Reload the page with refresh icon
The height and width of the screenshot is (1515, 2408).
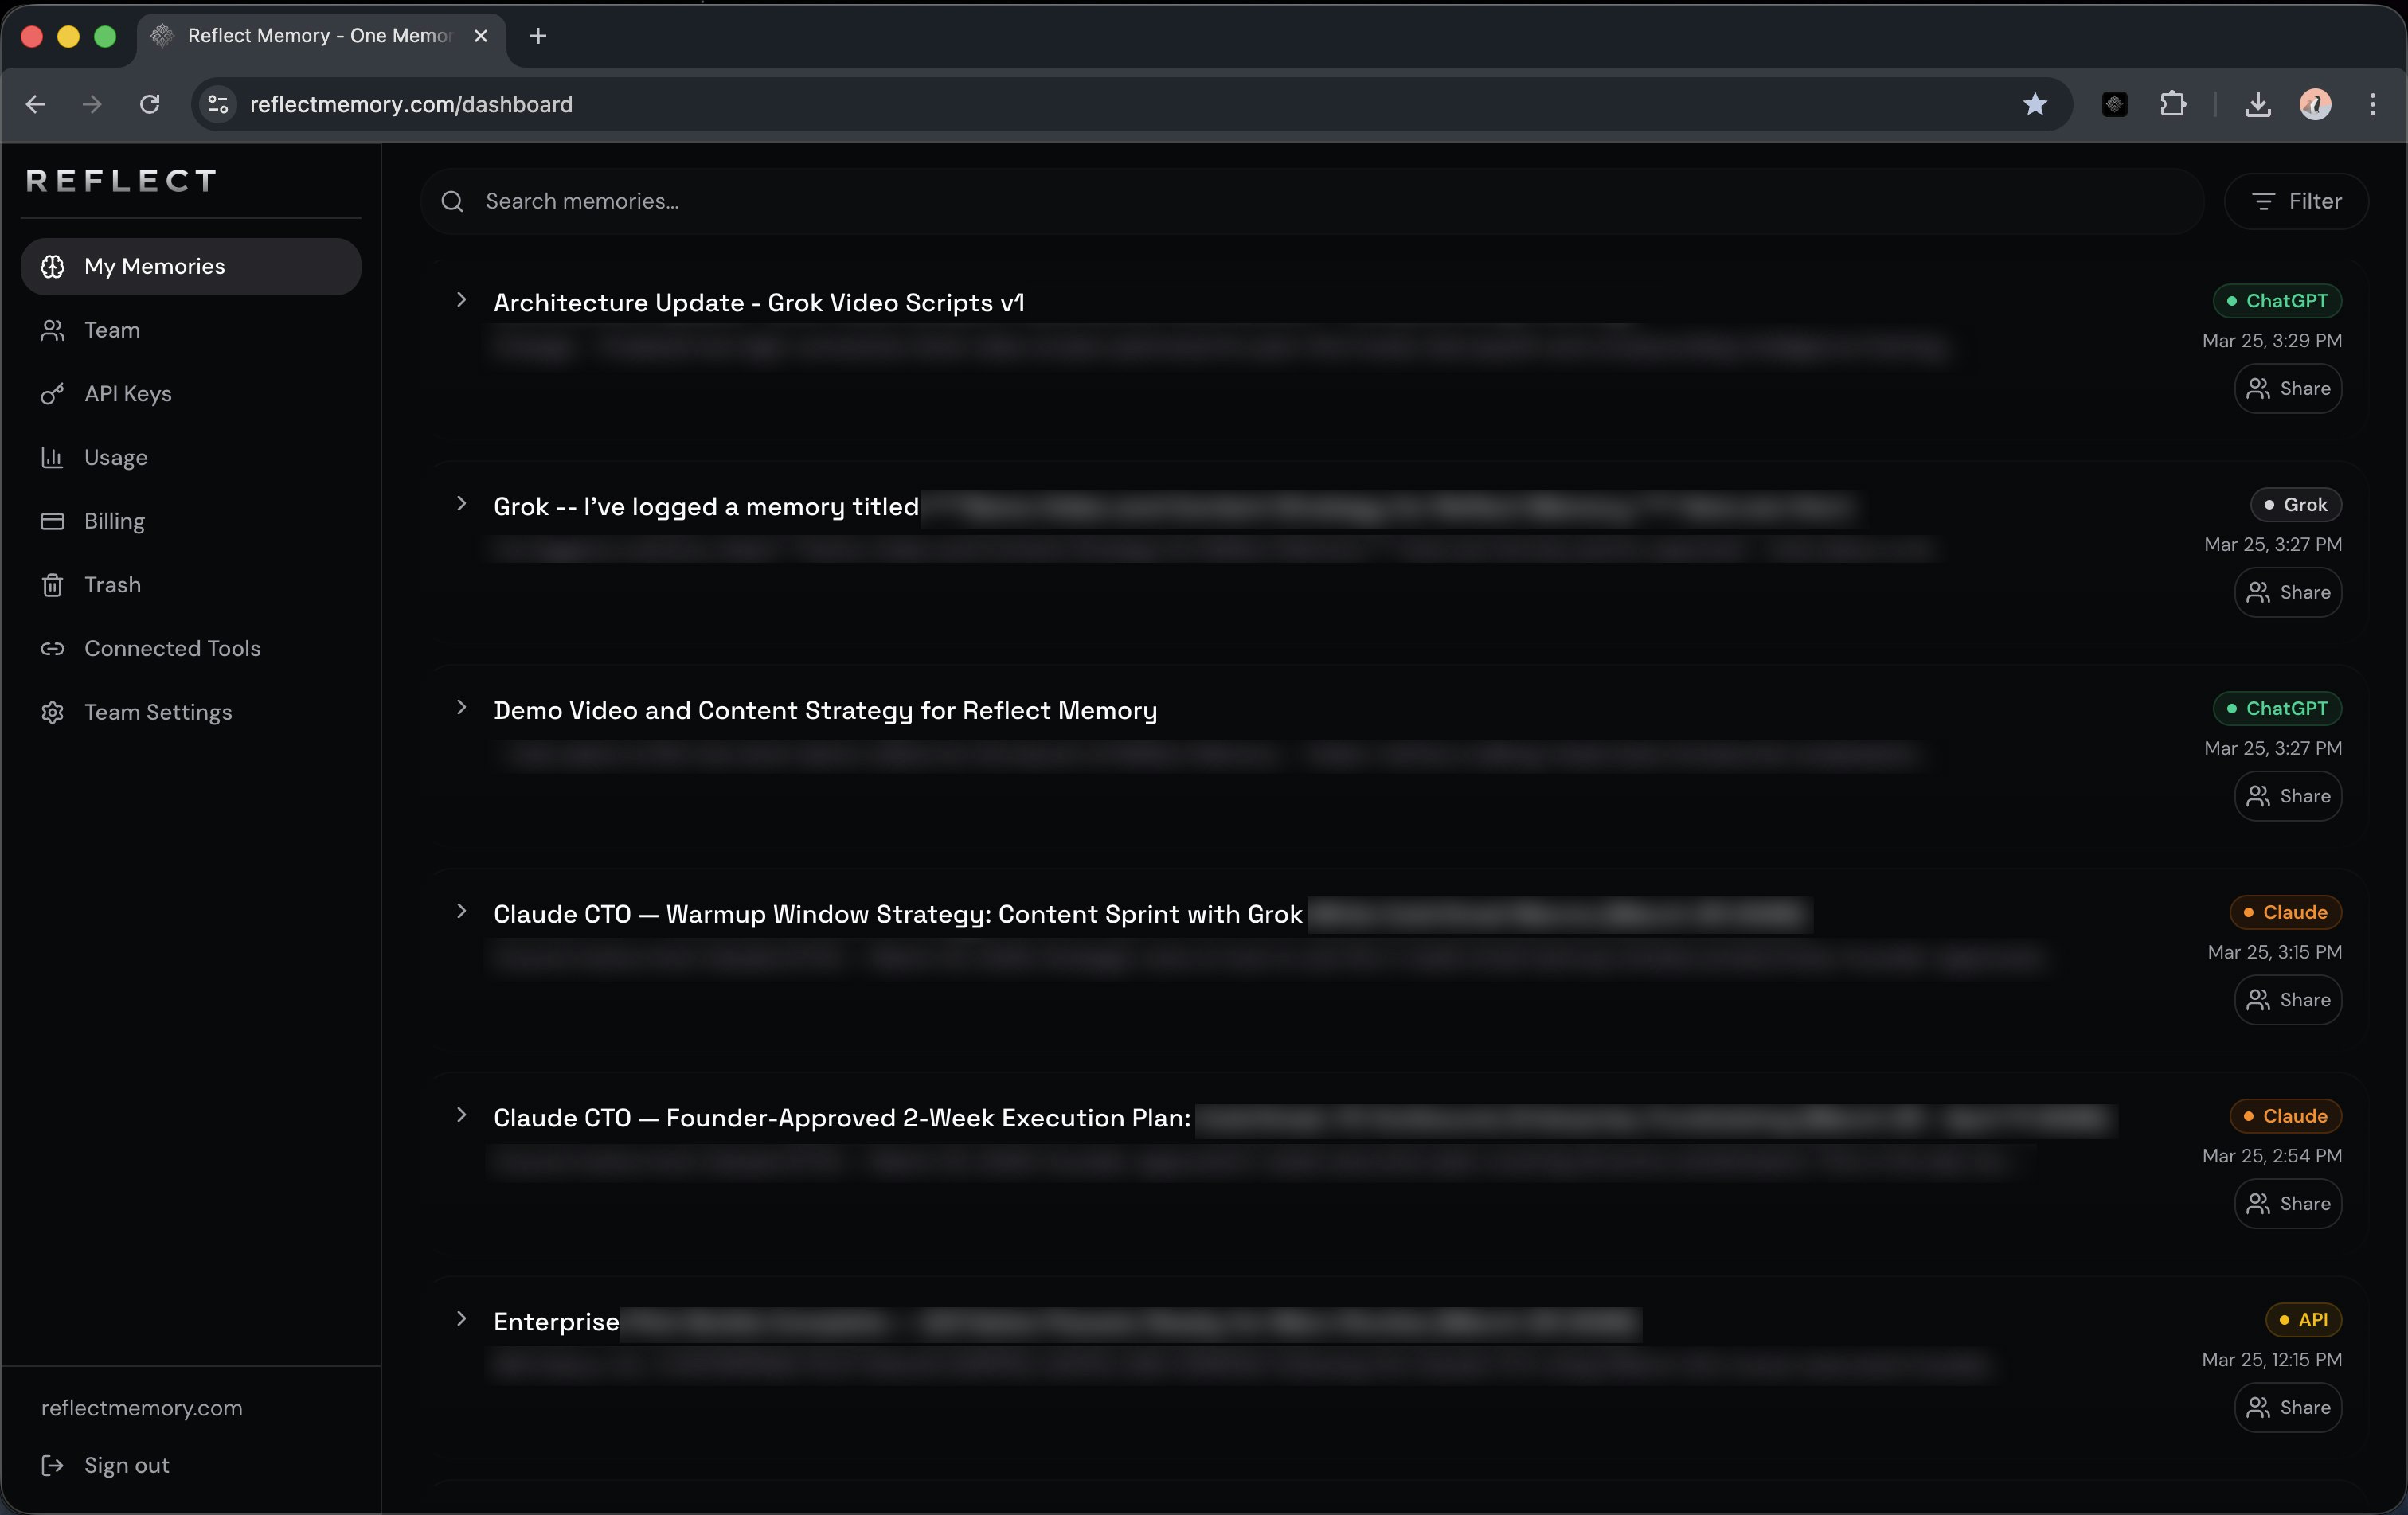(150, 104)
